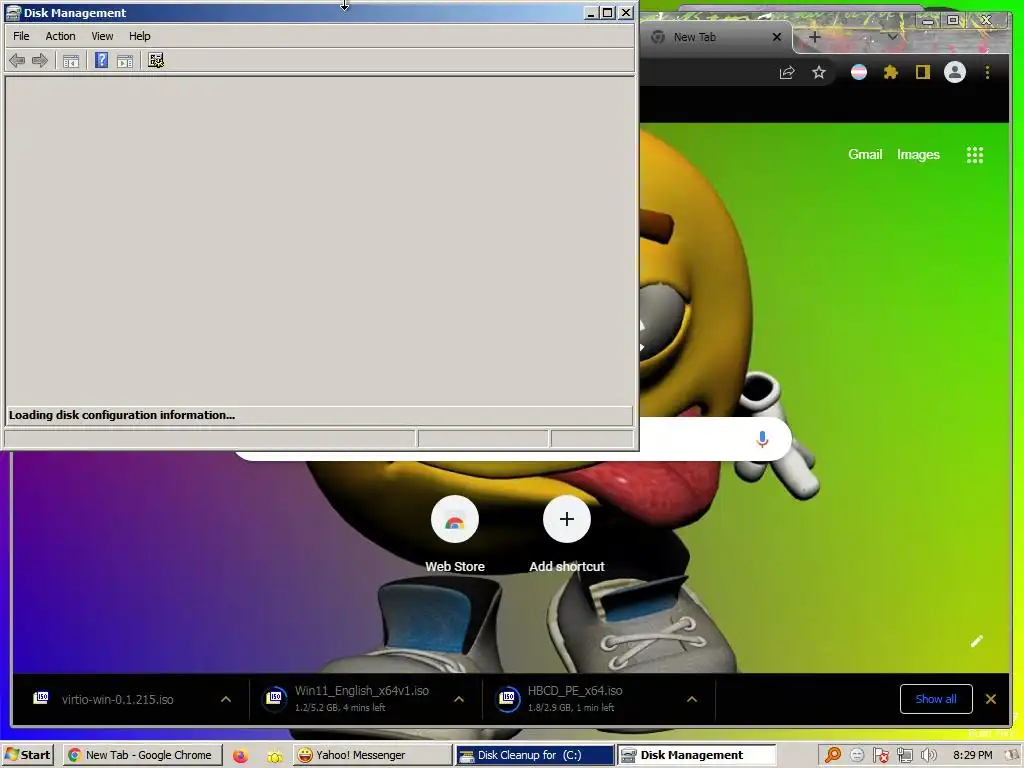Open a new Chrome tab with plus button

(814, 37)
